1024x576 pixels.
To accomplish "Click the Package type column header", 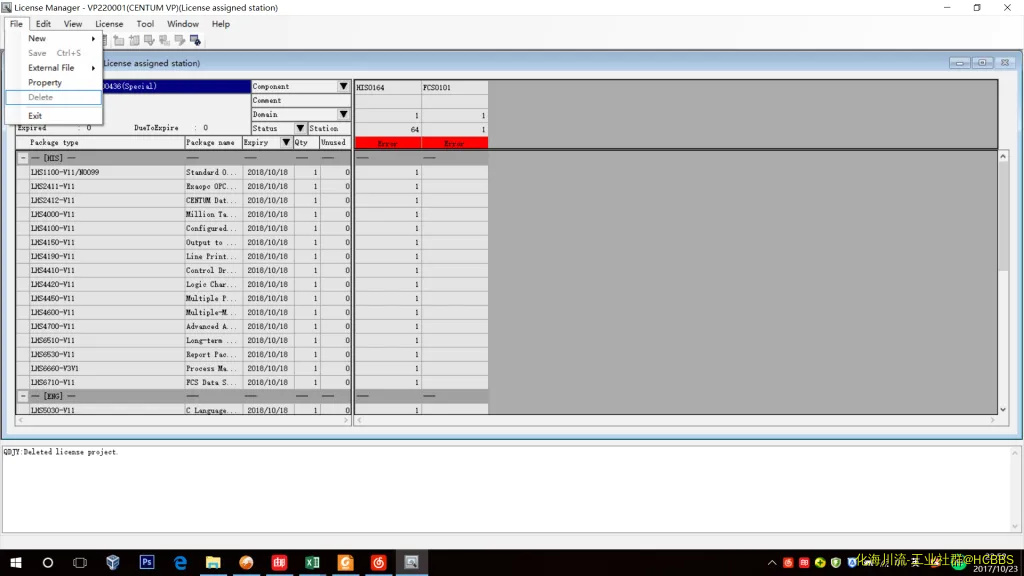I will pyautogui.click(x=101, y=142).
